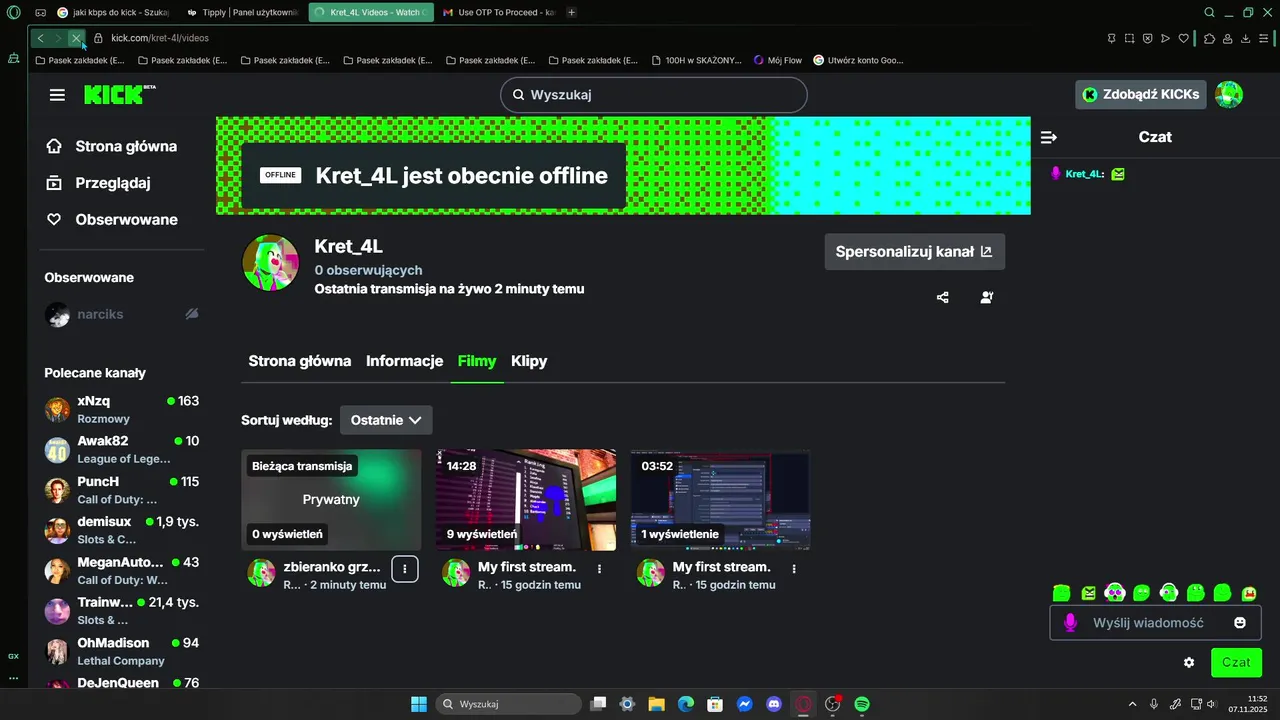Click the KICK logo
The width and height of the screenshot is (1280, 720).
[x=119, y=95]
